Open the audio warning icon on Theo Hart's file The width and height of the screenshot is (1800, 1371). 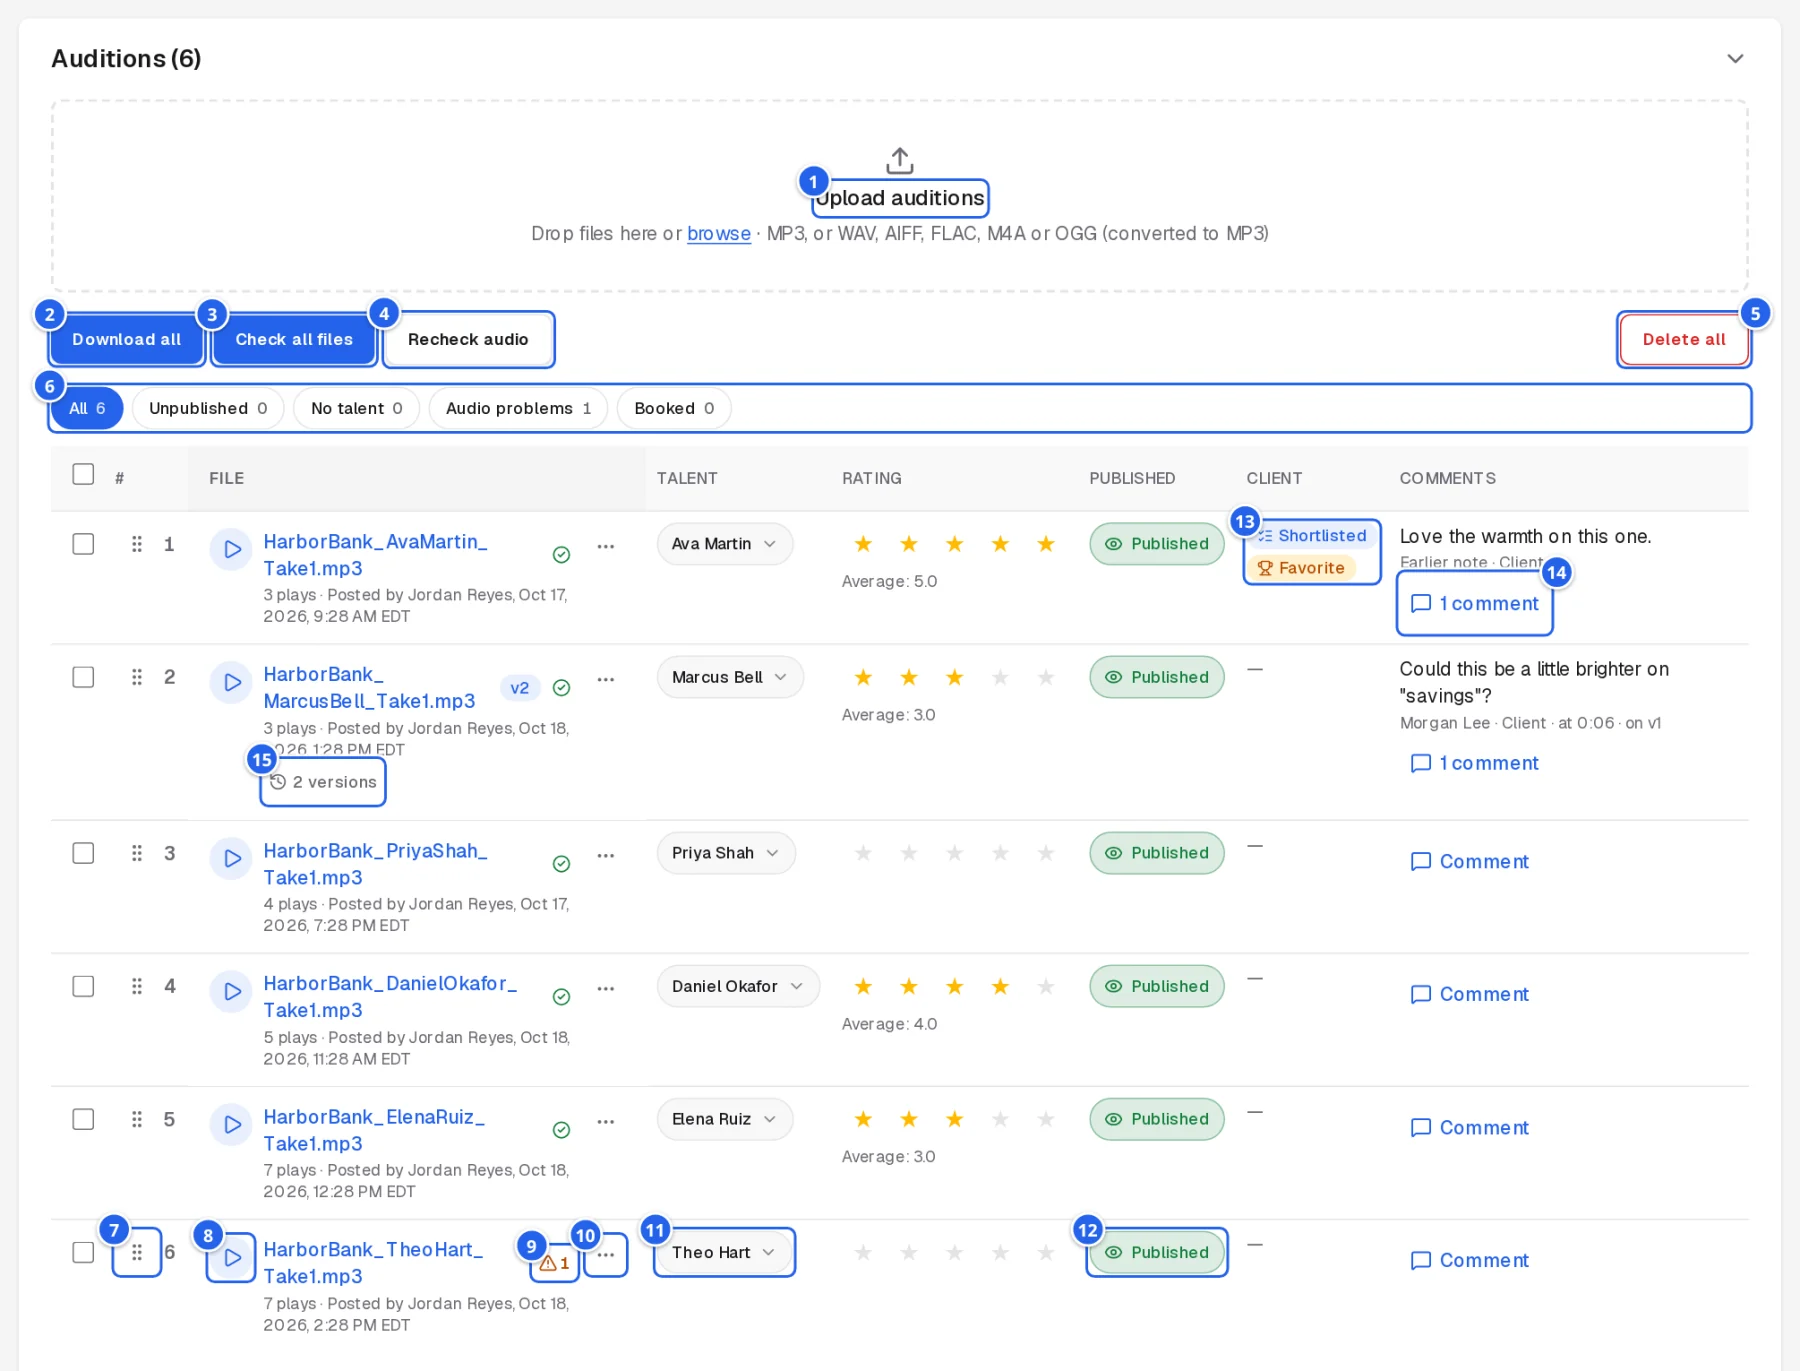pyautogui.click(x=555, y=1263)
